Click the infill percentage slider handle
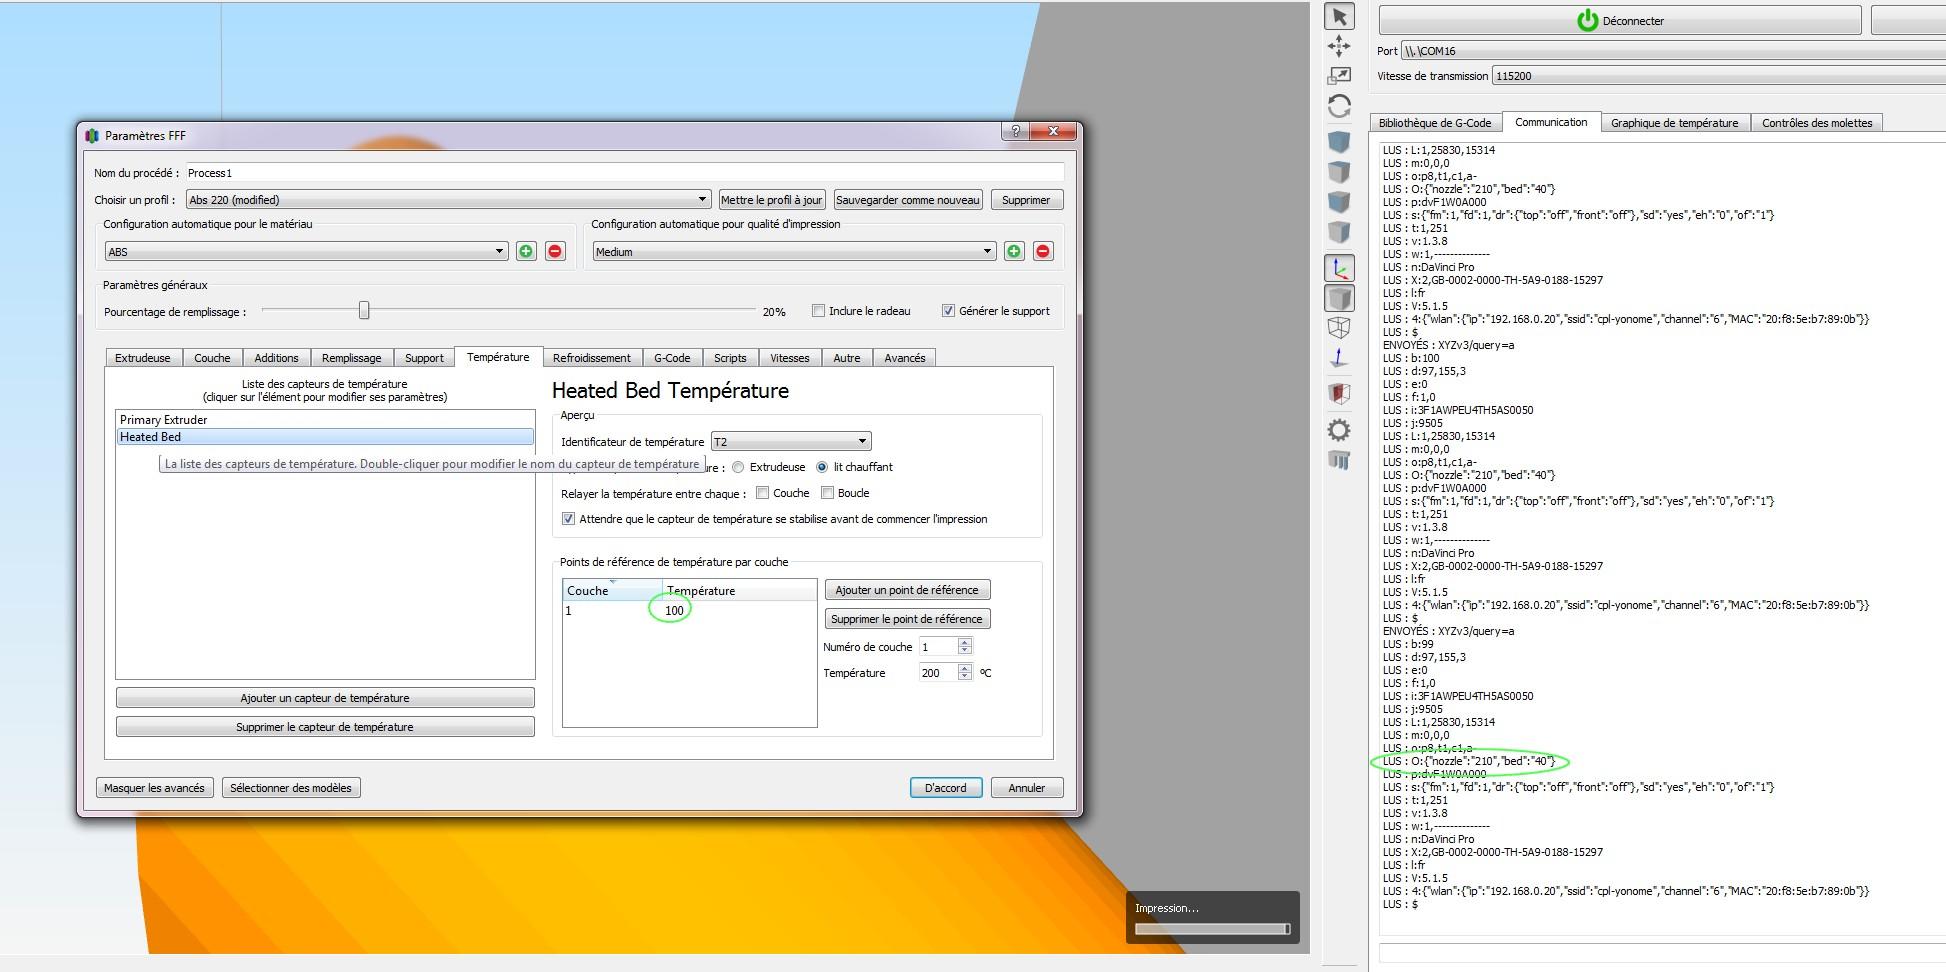Screen dimensions: 1946x972 [364, 311]
